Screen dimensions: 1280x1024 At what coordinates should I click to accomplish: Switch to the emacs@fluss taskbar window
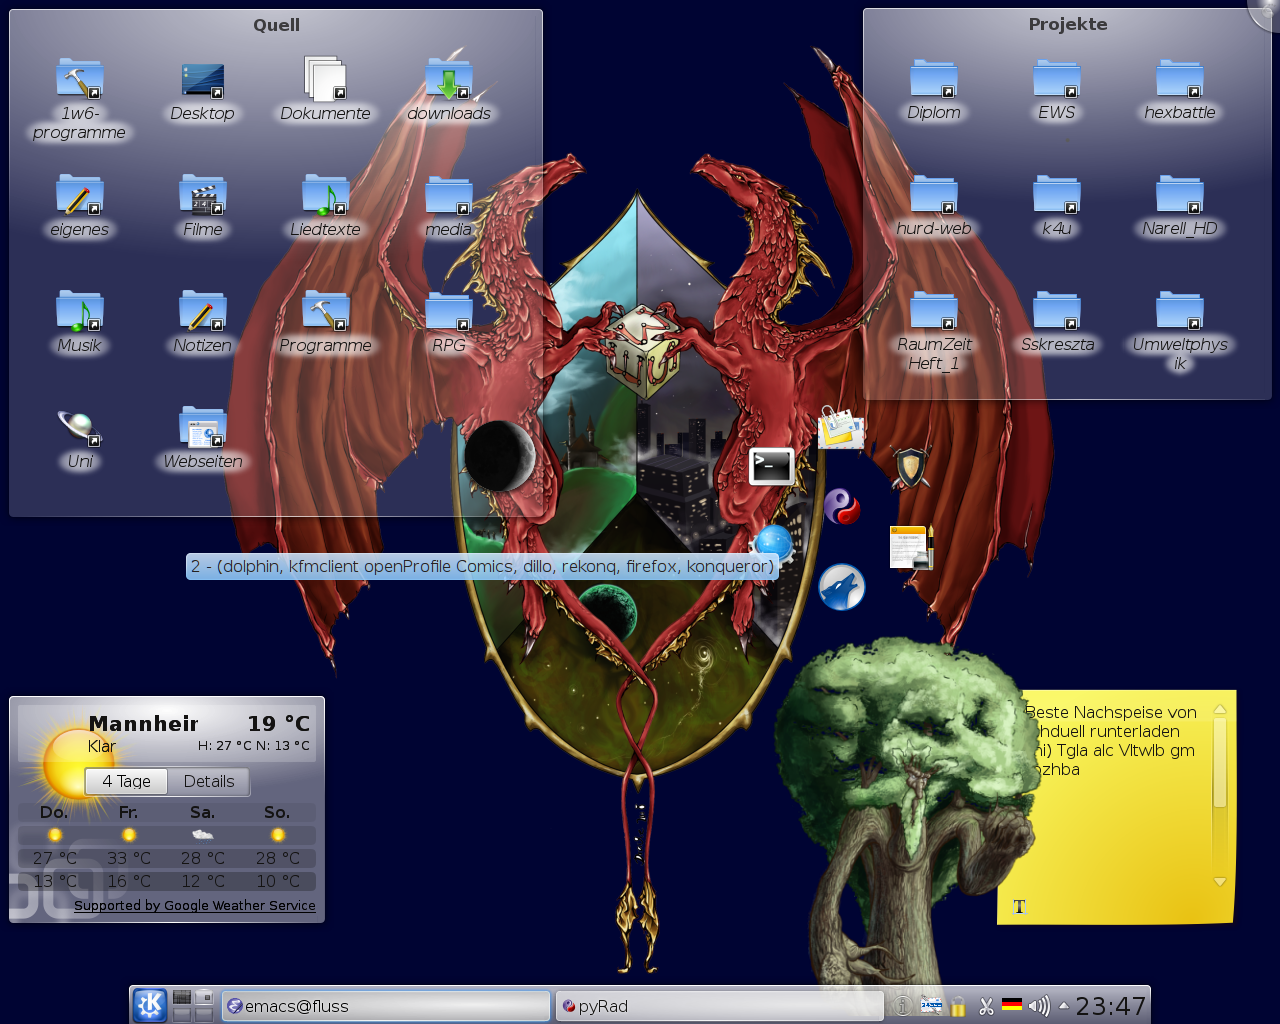click(385, 1006)
